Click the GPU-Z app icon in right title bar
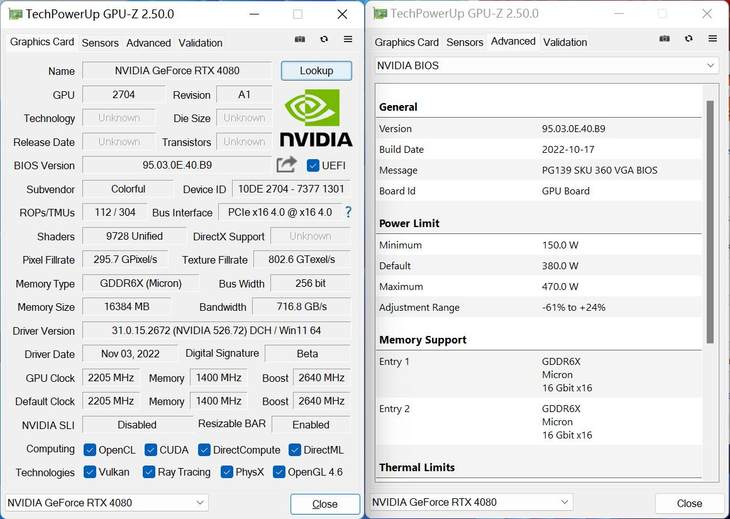The height and width of the screenshot is (519, 730). click(x=380, y=14)
